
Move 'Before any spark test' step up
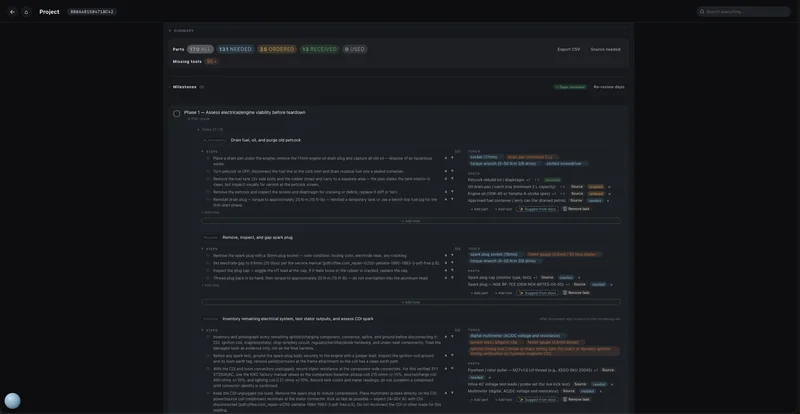coord(445,355)
